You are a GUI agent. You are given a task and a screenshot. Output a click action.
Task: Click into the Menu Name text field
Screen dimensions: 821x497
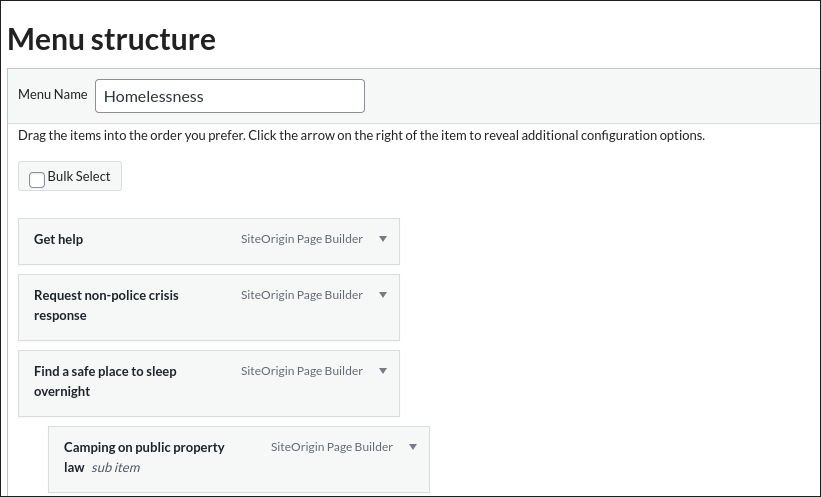[x=230, y=96]
